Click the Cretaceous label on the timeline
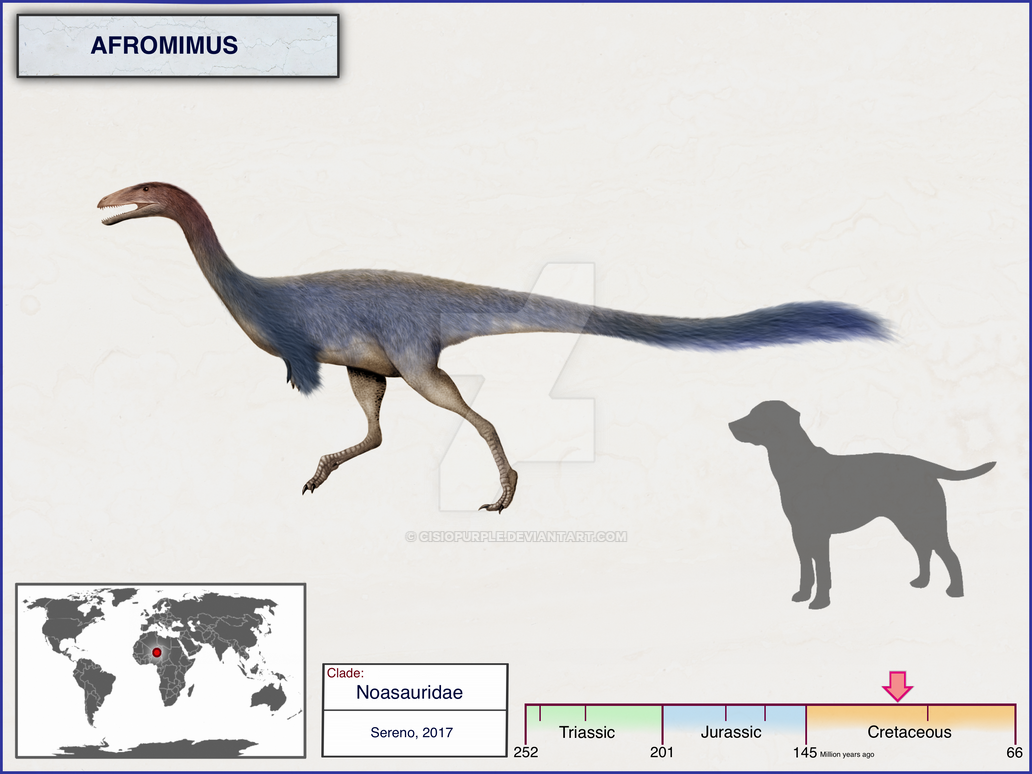 909,732
